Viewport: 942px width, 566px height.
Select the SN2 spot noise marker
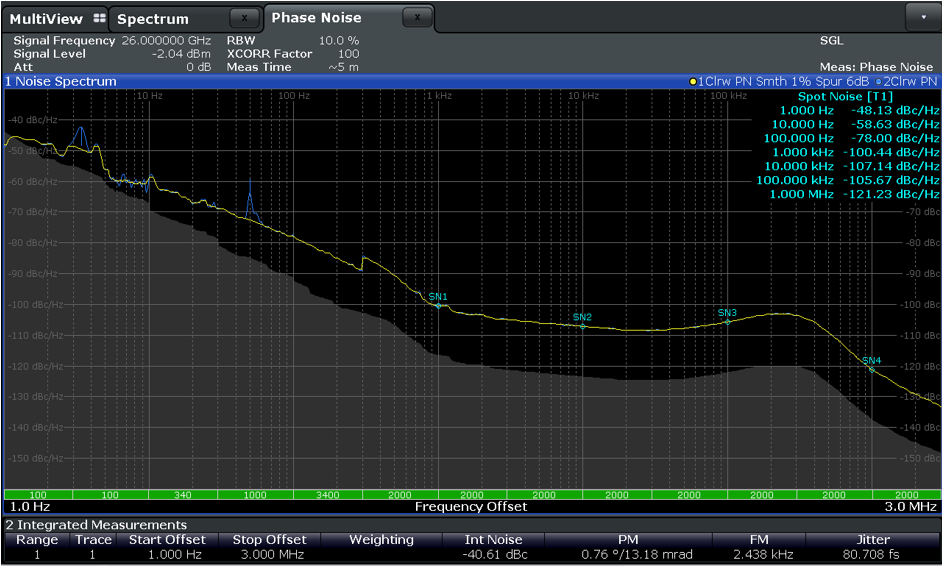point(583,326)
